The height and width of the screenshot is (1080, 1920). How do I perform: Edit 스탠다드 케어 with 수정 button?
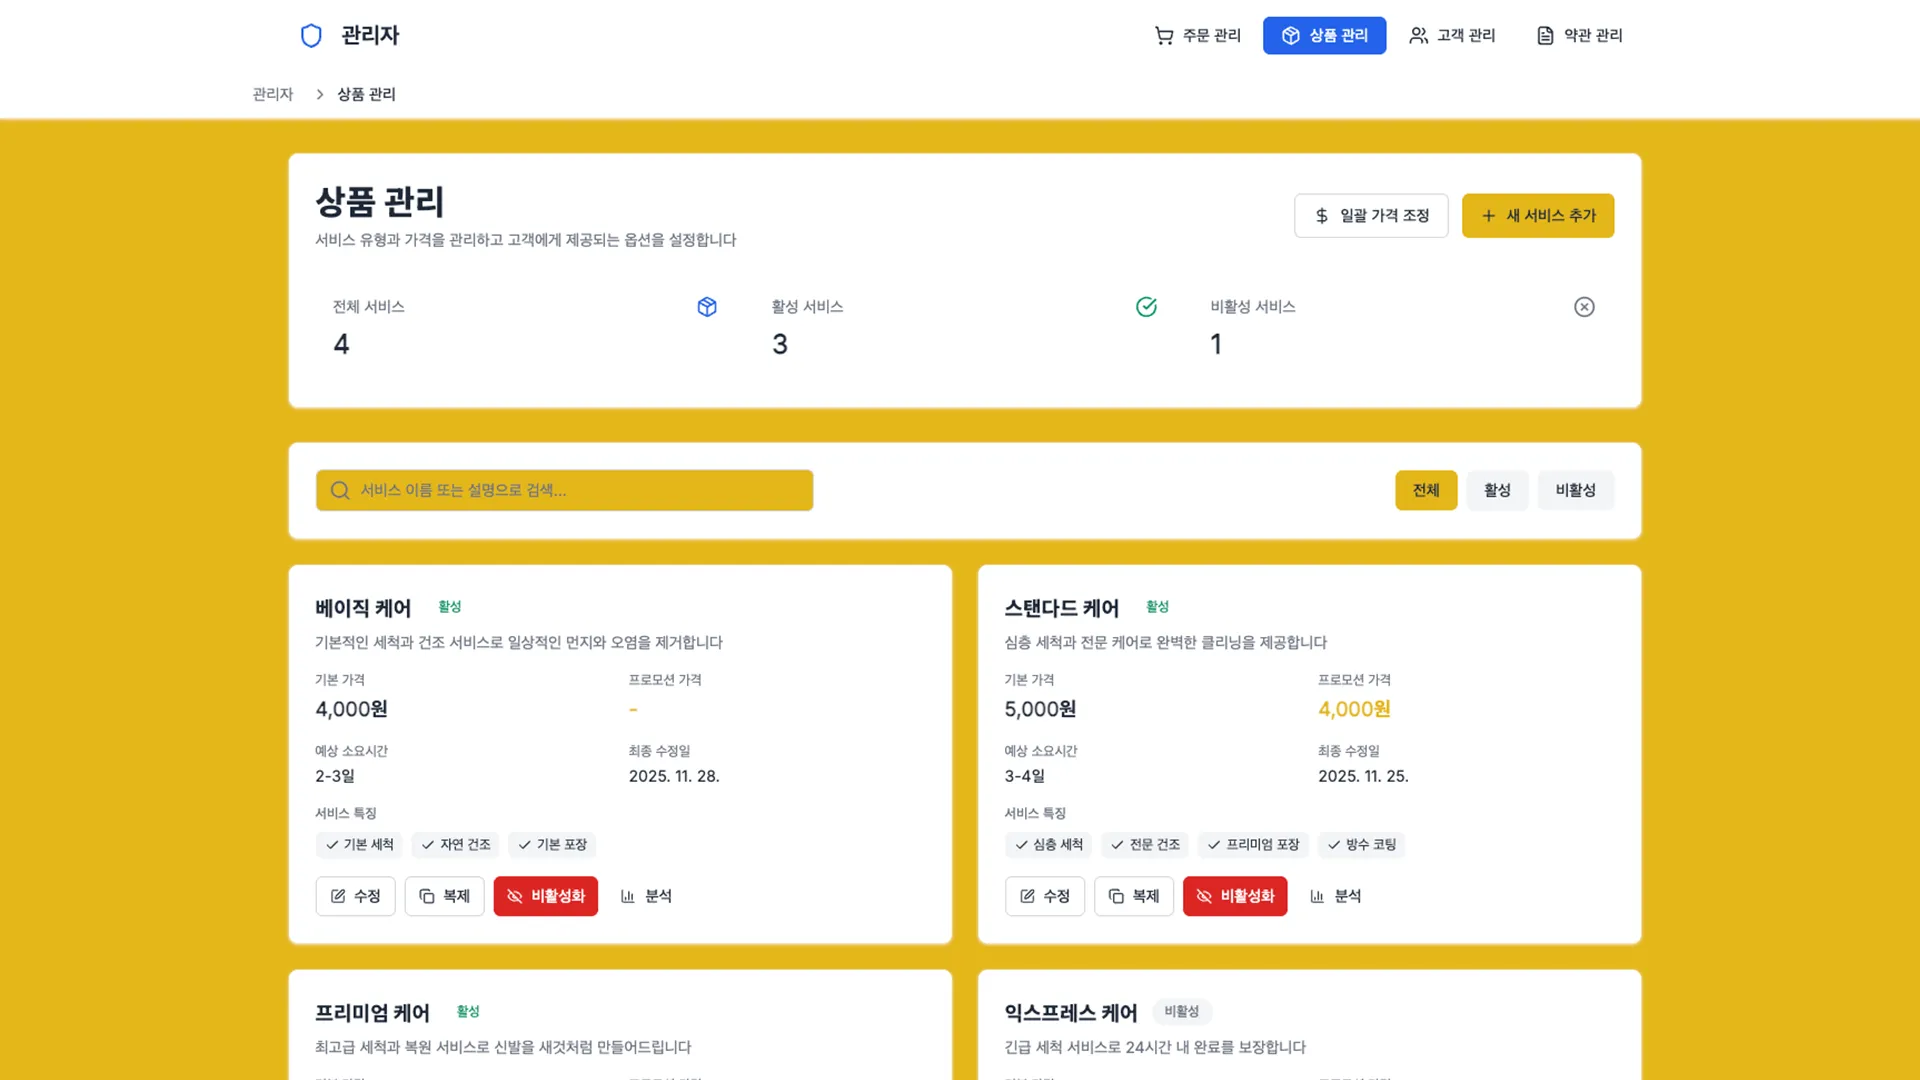[x=1044, y=896]
